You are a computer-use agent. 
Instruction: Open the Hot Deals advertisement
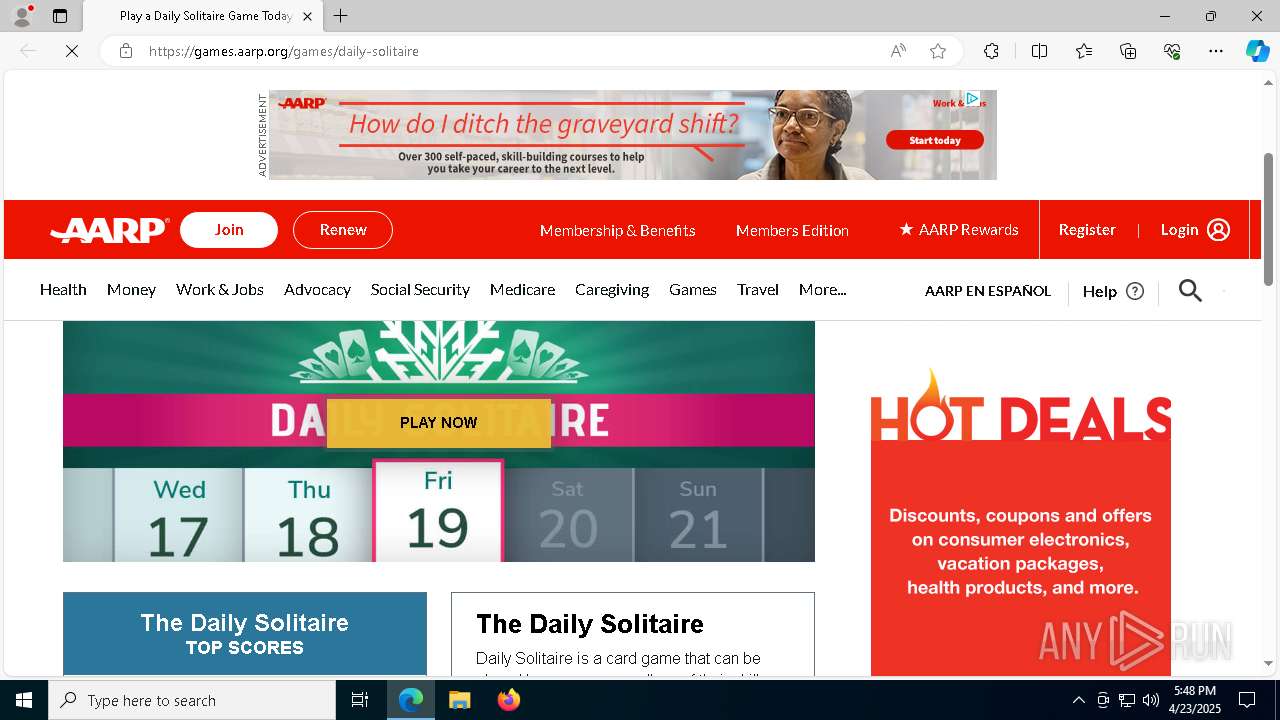(x=1021, y=520)
